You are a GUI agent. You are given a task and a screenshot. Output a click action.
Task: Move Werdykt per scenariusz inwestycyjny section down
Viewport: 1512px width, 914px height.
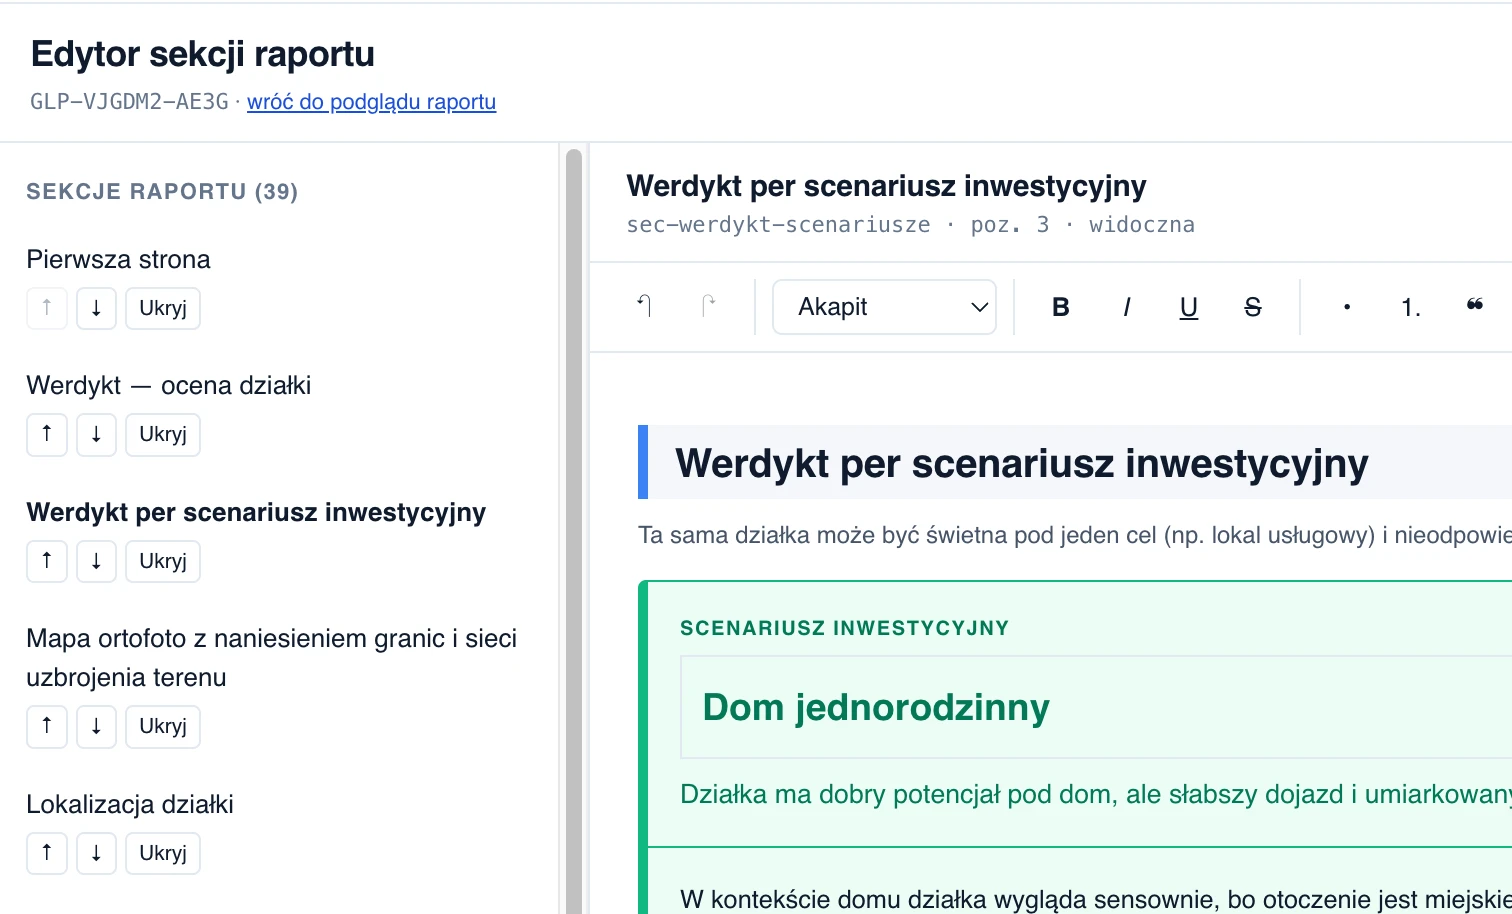[96, 561]
